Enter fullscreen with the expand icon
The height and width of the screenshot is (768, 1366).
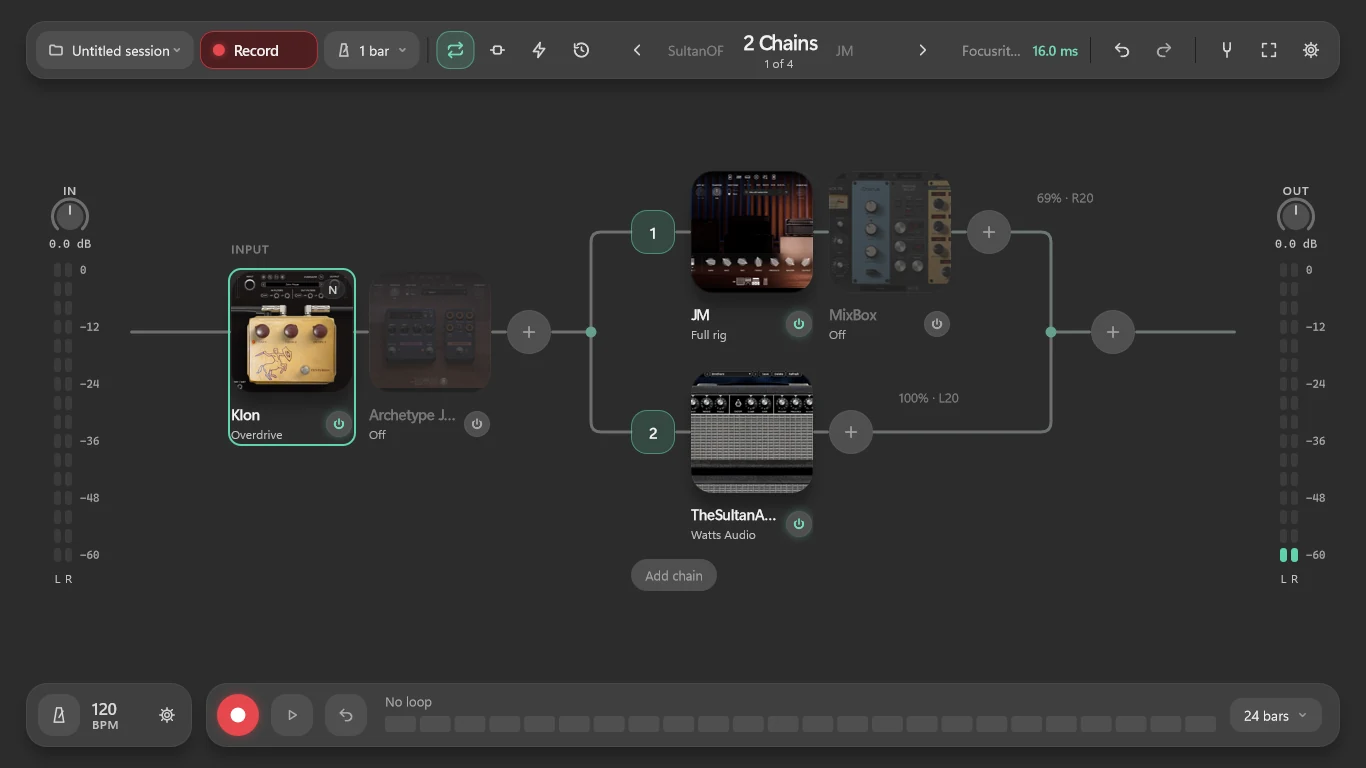point(1269,50)
